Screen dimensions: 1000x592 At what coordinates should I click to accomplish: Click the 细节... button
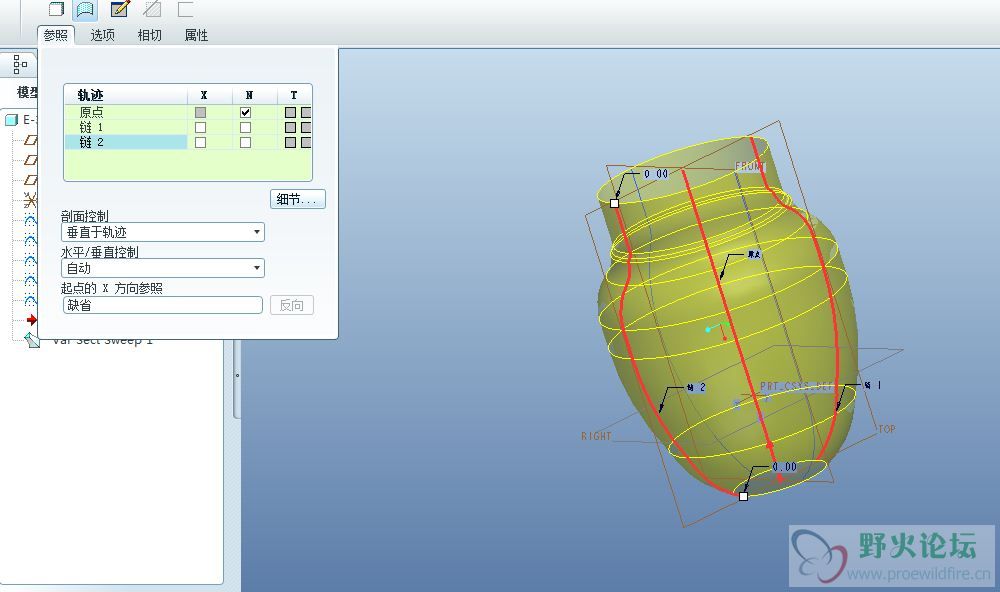click(297, 199)
